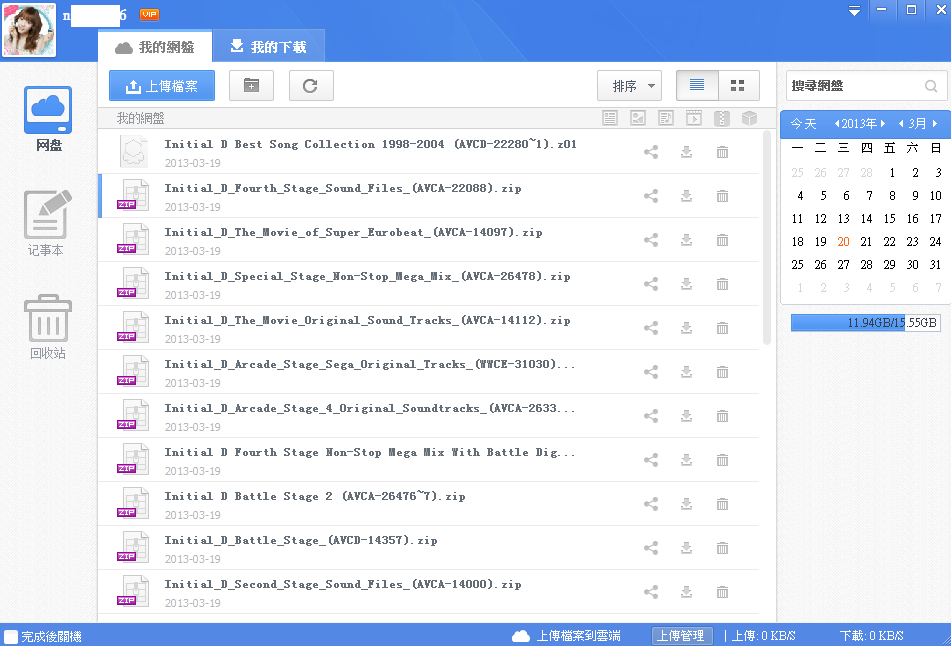Screen dimensions: 951x646
Task: Select Initial_D_Second_Stage_Sound_Files zip name
Action: click(343, 585)
